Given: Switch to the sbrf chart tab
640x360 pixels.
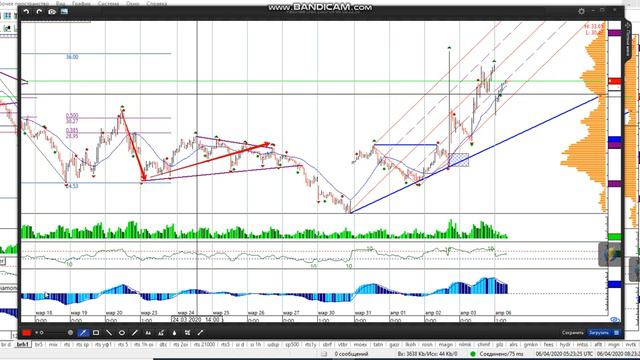Looking at the screenshot, I should pos(327,344).
